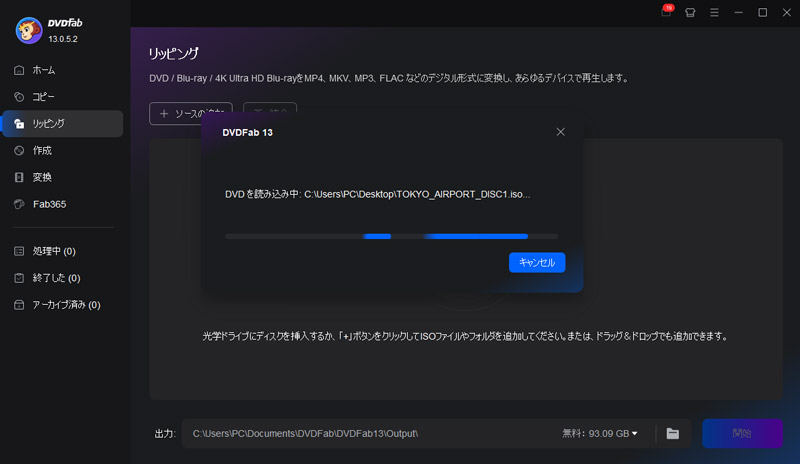The image size is (800, 464).
Task: Click the creator disc icon
Action: (19, 151)
